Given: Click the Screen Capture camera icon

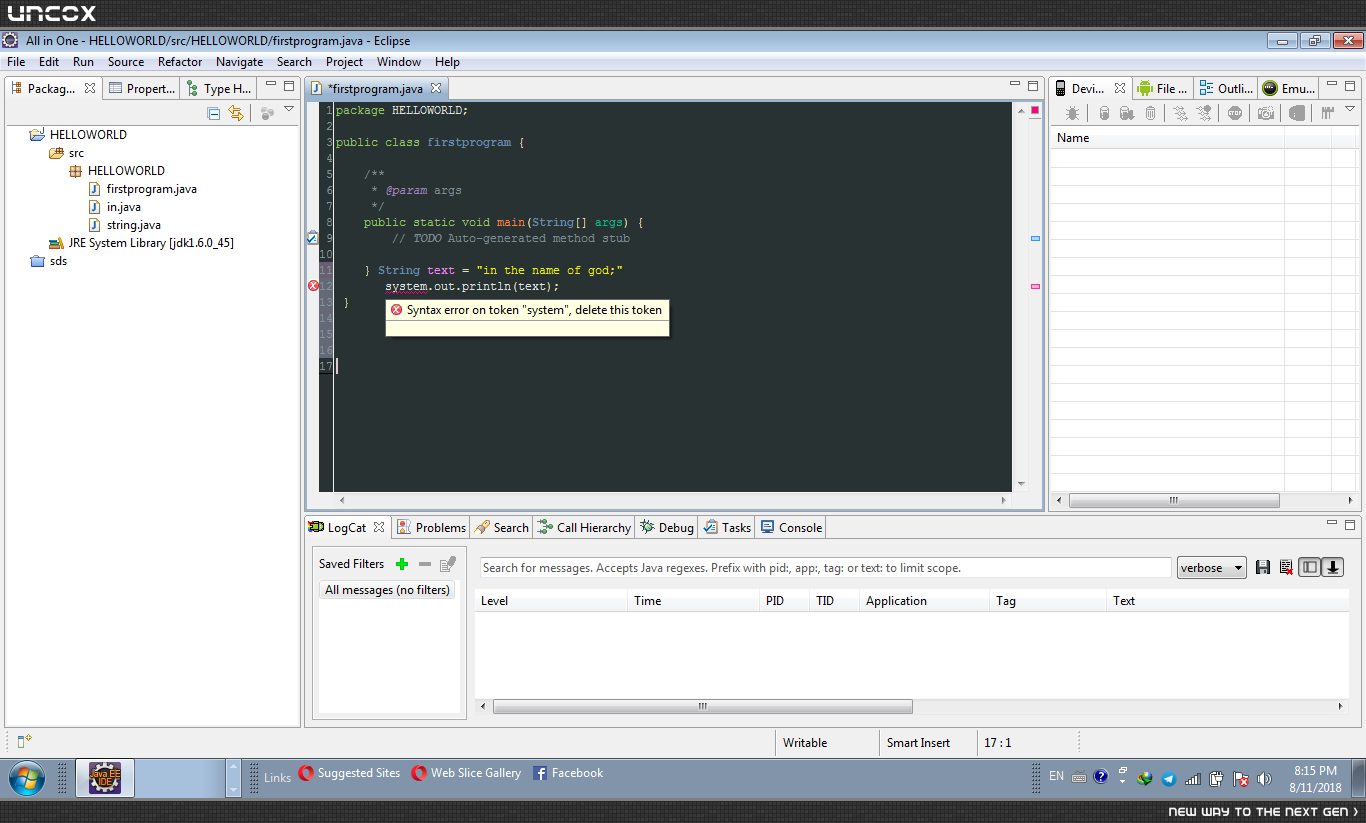Looking at the screenshot, I should [x=1266, y=113].
